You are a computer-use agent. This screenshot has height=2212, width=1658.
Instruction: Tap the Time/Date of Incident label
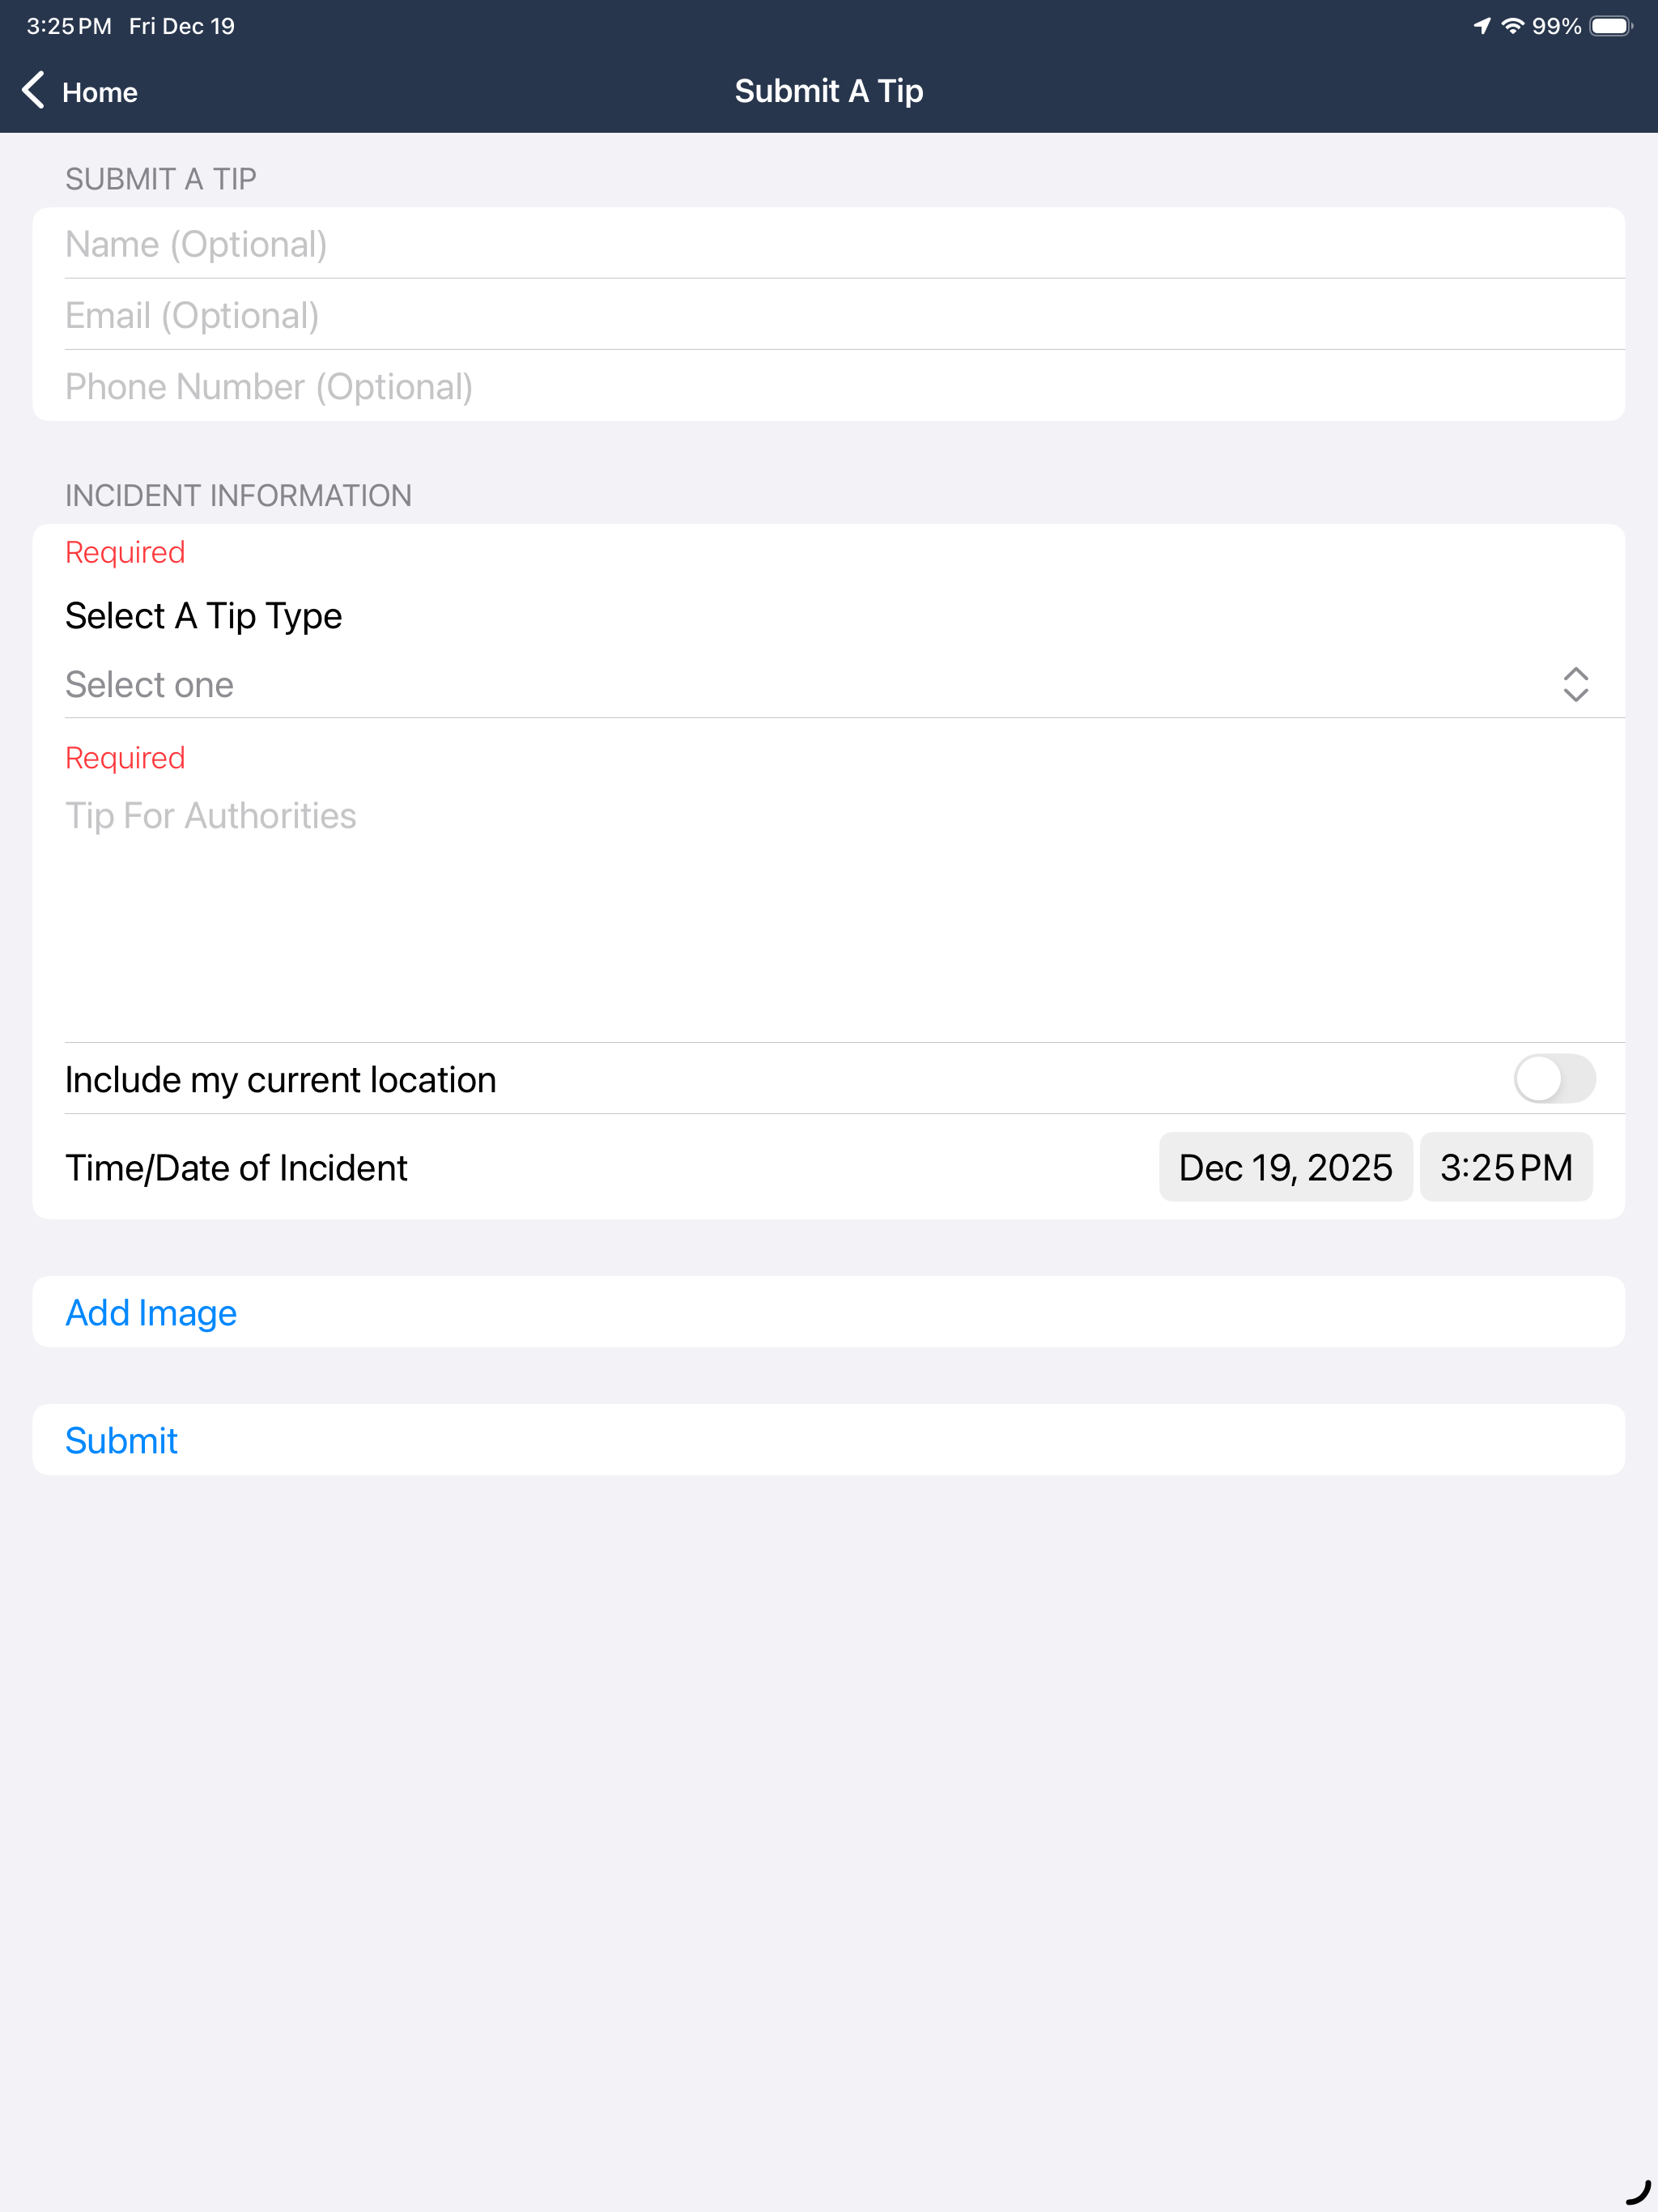[x=236, y=1168]
